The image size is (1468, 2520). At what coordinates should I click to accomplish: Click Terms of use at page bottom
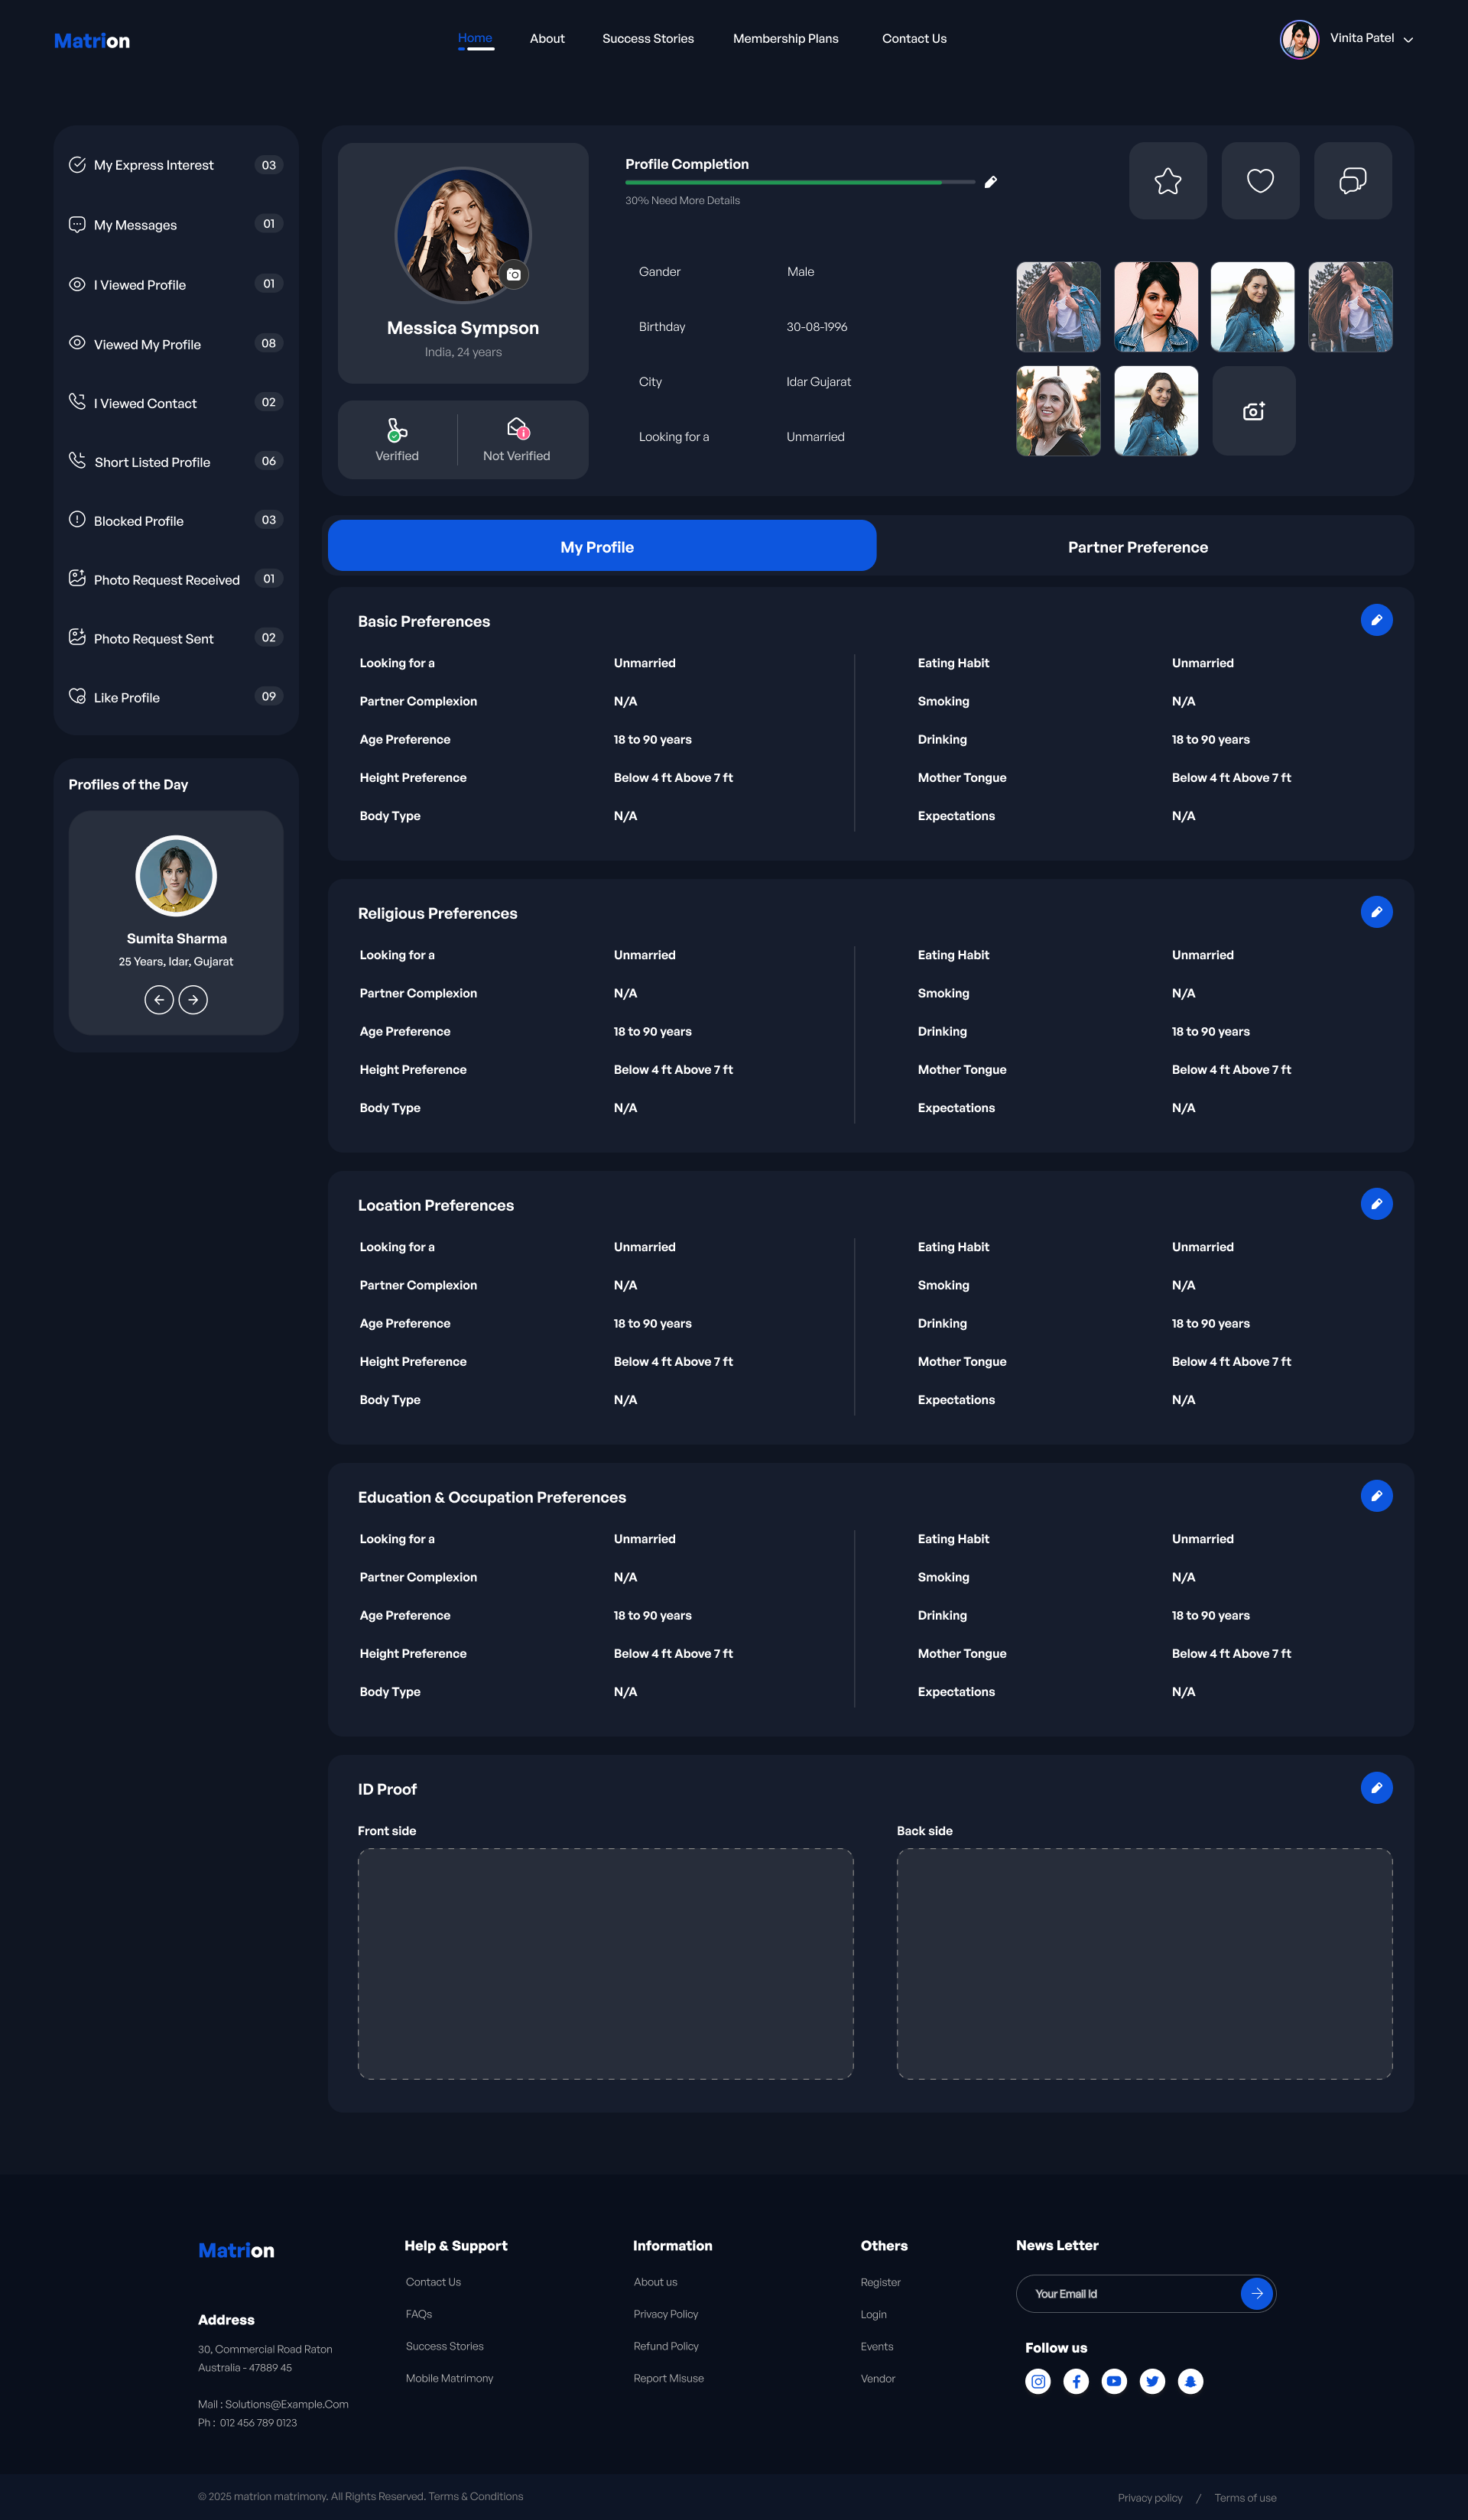click(x=1245, y=2498)
